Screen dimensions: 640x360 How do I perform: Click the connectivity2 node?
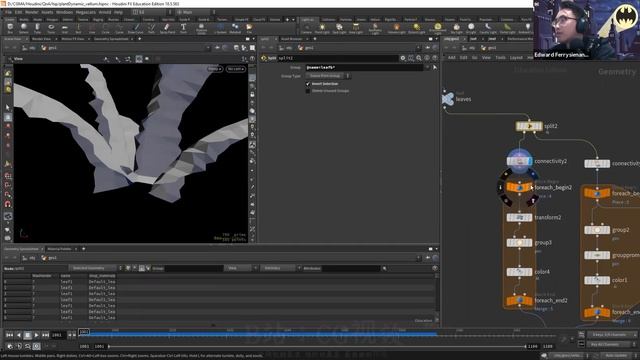pyautogui.click(x=520, y=161)
